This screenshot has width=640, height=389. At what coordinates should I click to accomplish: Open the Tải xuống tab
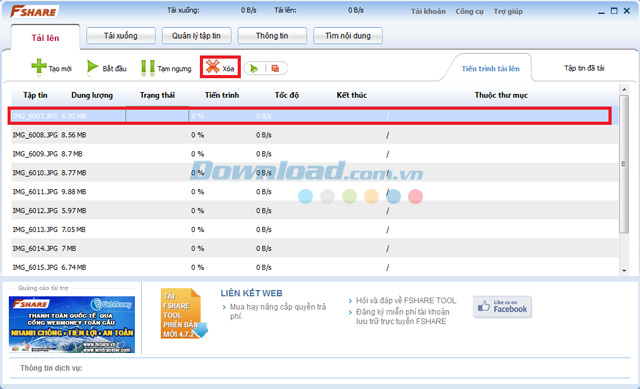coord(121,36)
